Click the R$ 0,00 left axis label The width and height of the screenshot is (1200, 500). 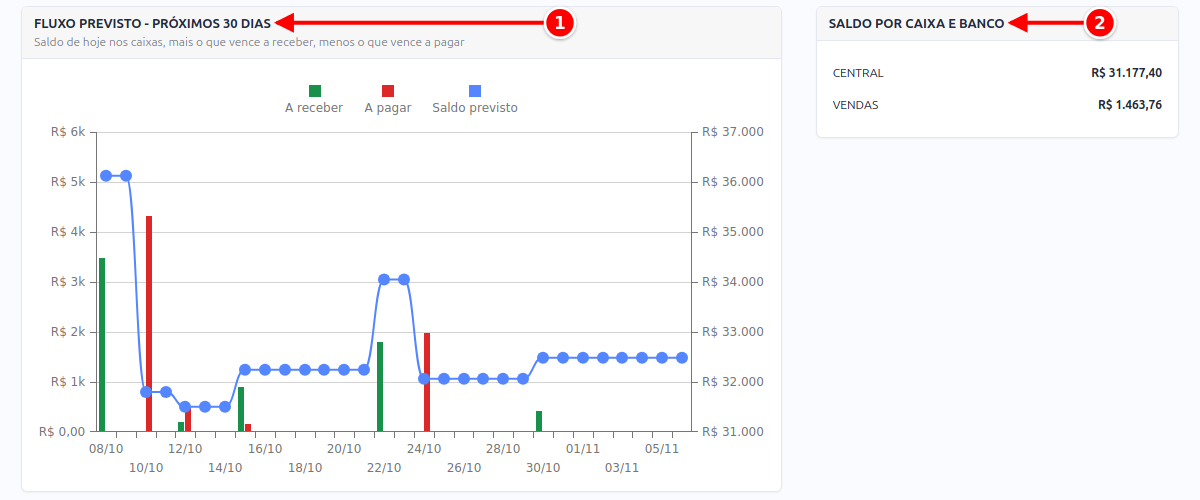click(62, 432)
